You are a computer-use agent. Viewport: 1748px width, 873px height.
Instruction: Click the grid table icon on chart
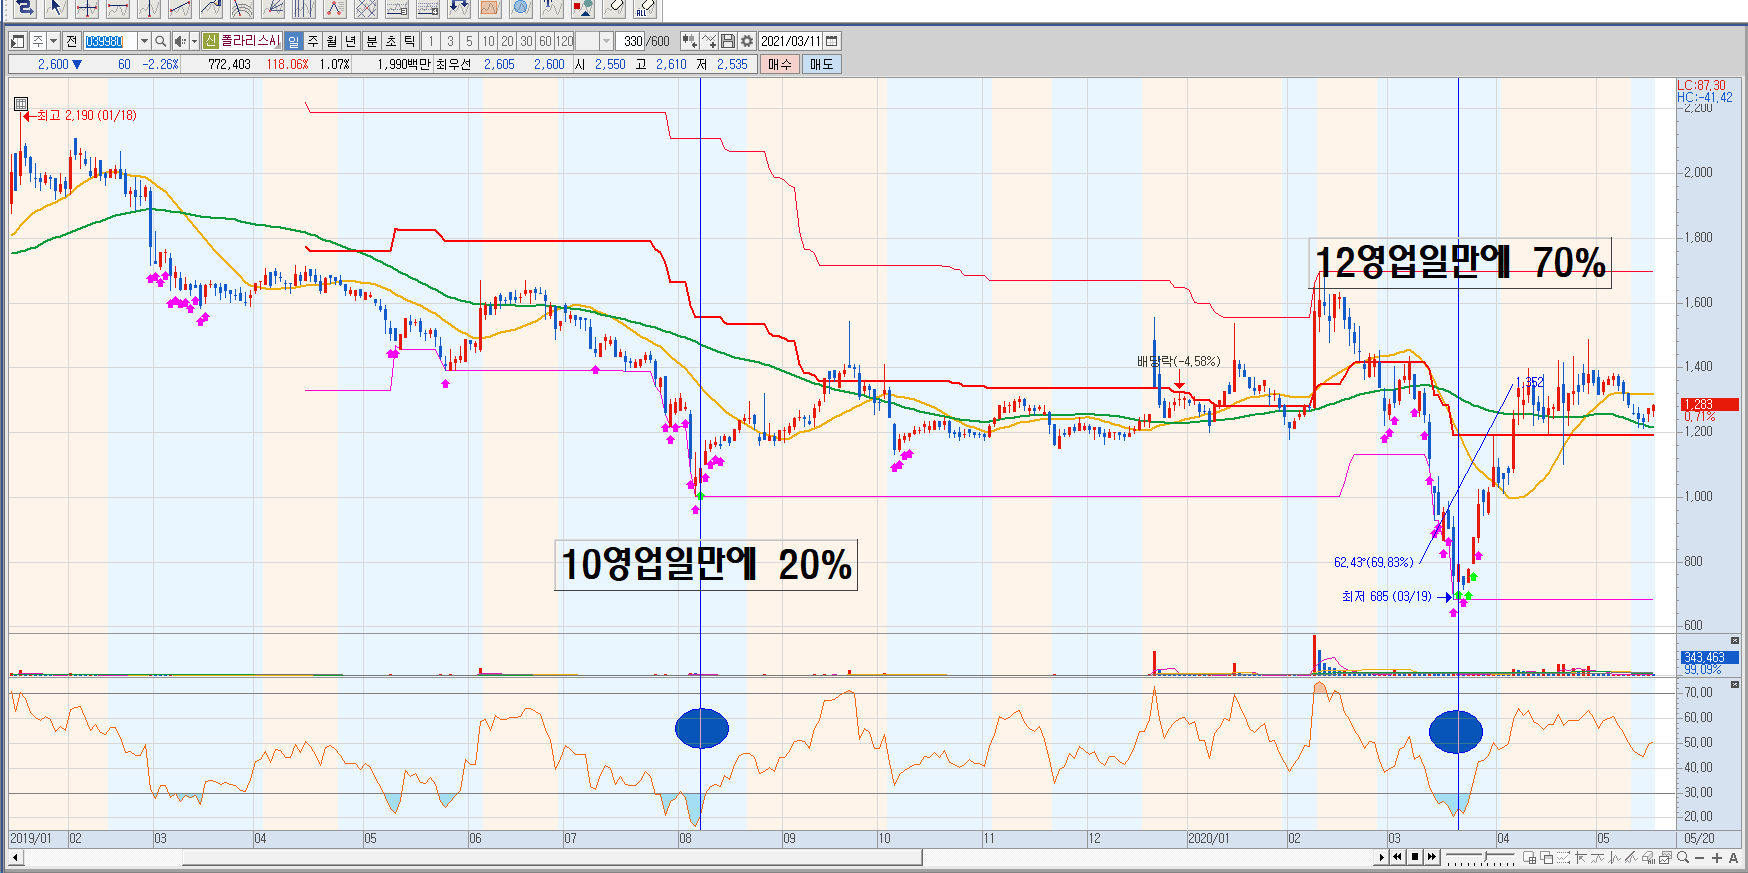[x=21, y=104]
